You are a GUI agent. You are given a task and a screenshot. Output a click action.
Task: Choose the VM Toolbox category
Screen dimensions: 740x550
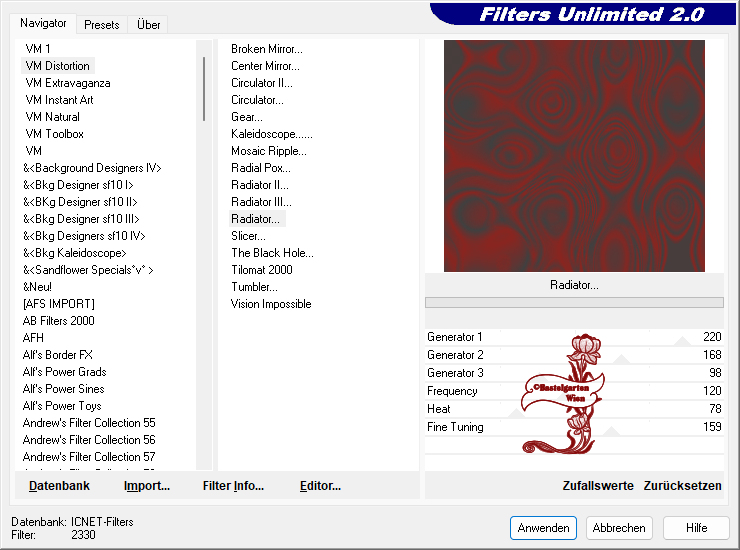click(x=54, y=134)
